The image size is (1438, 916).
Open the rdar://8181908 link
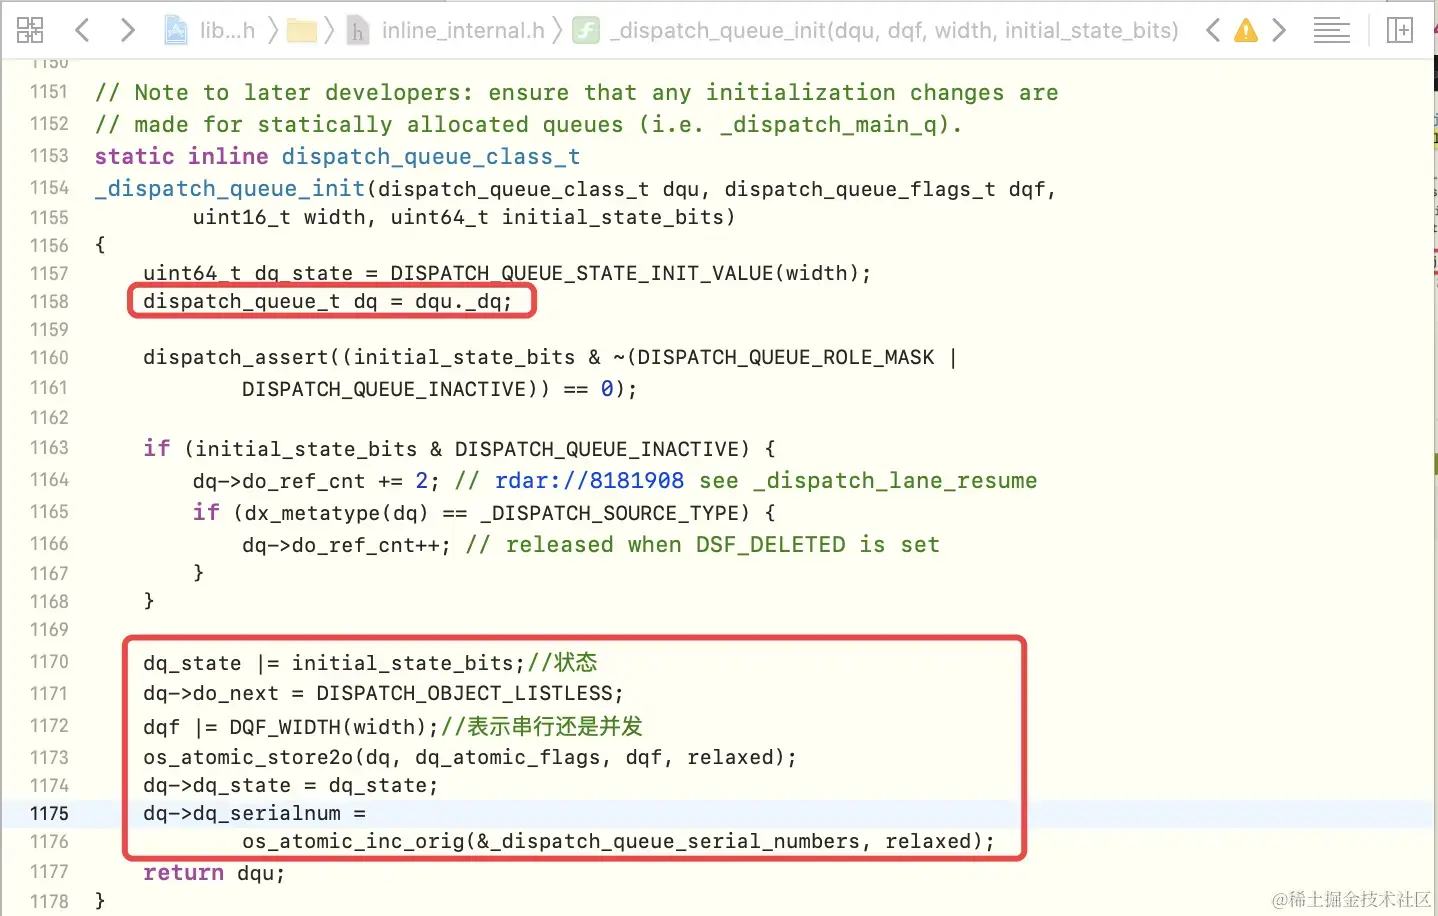589,481
